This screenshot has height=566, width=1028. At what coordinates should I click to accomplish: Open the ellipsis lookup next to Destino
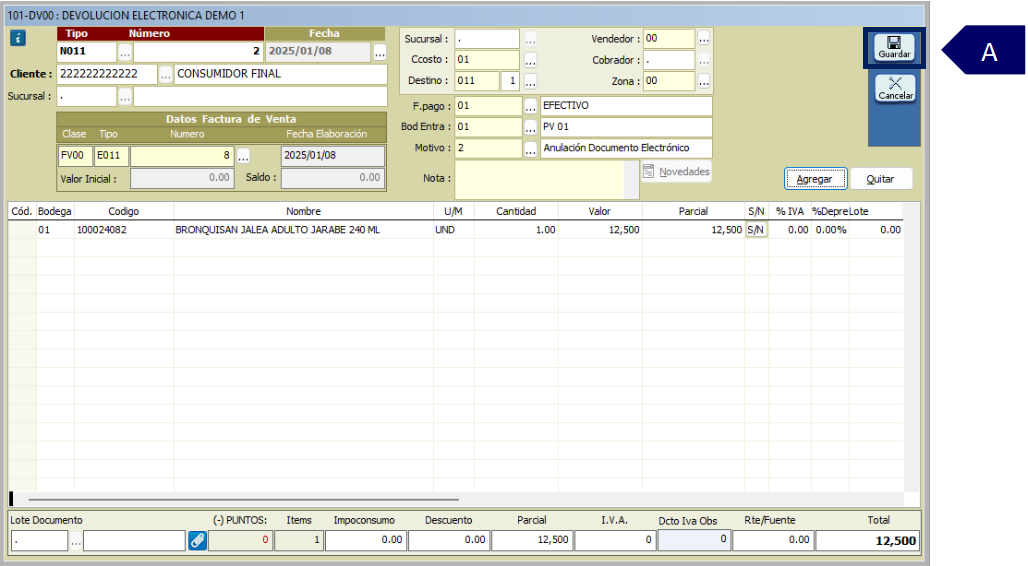(x=530, y=81)
